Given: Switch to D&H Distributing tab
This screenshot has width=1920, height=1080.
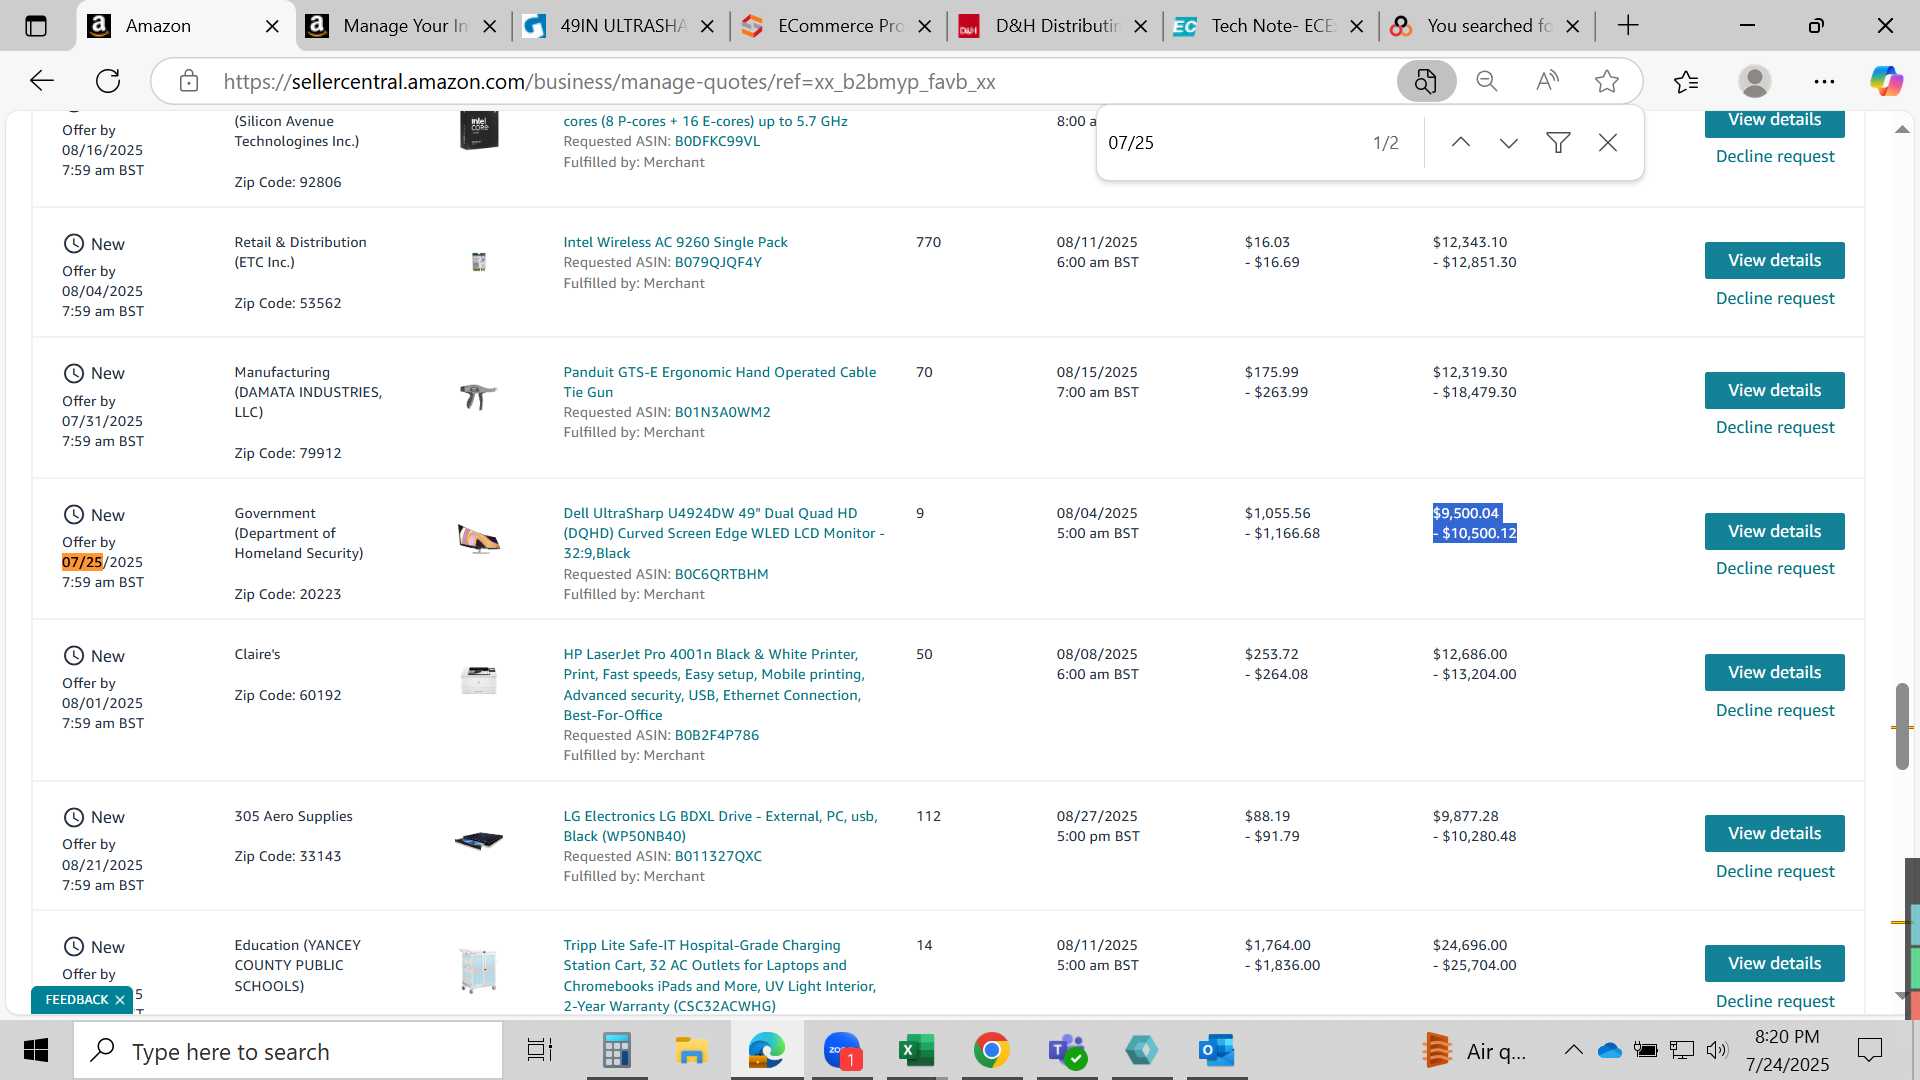Looking at the screenshot, I should tap(1055, 26).
